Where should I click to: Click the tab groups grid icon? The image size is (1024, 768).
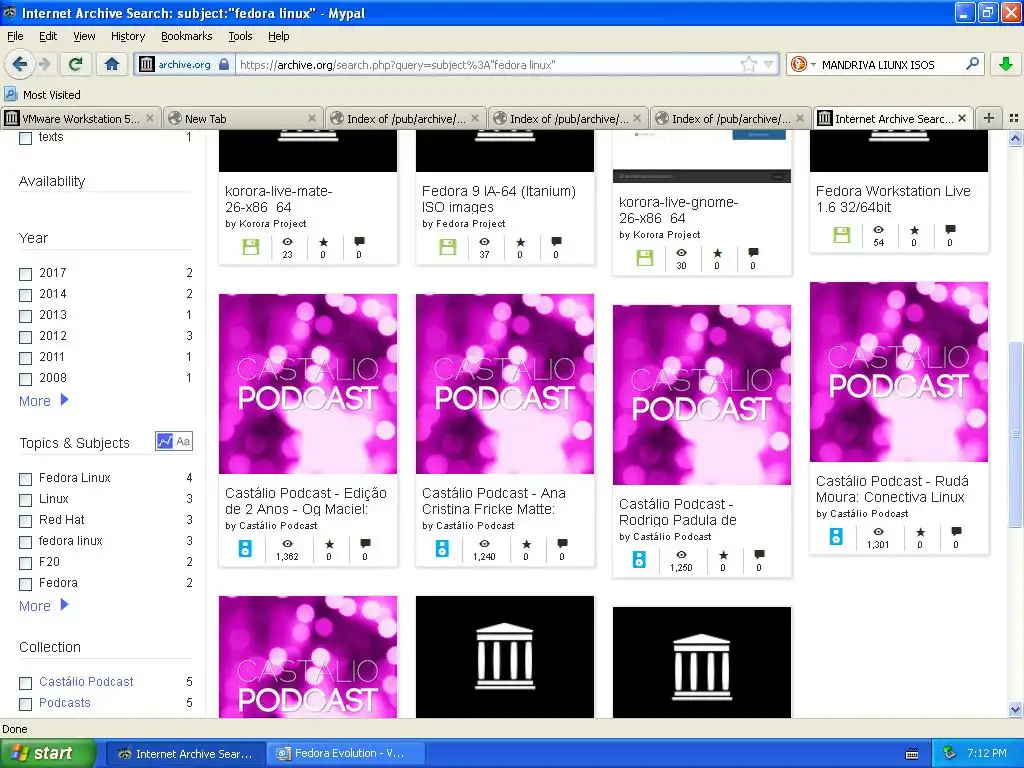[x=1014, y=118]
